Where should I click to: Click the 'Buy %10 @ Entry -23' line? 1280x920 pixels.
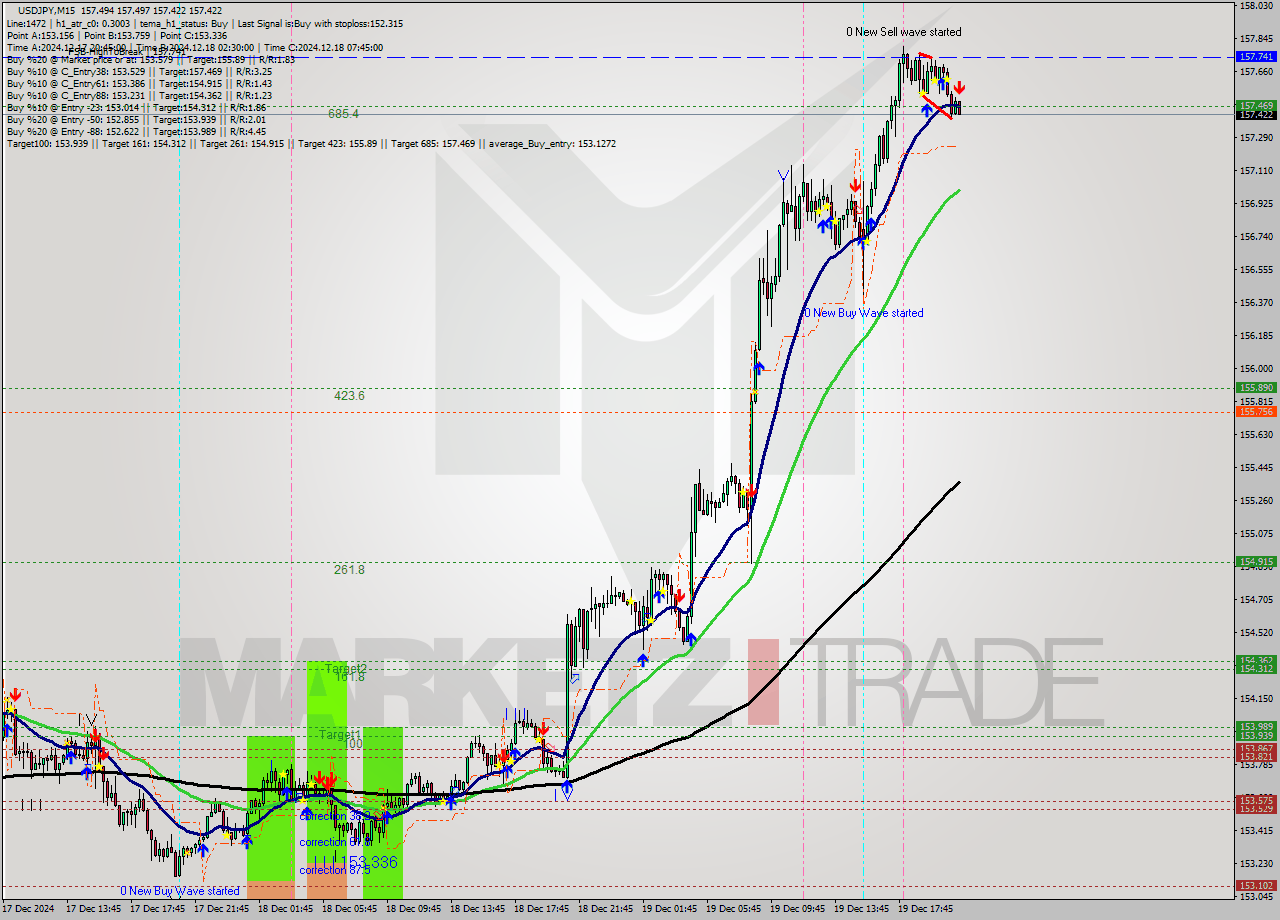pyautogui.click(x=136, y=107)
